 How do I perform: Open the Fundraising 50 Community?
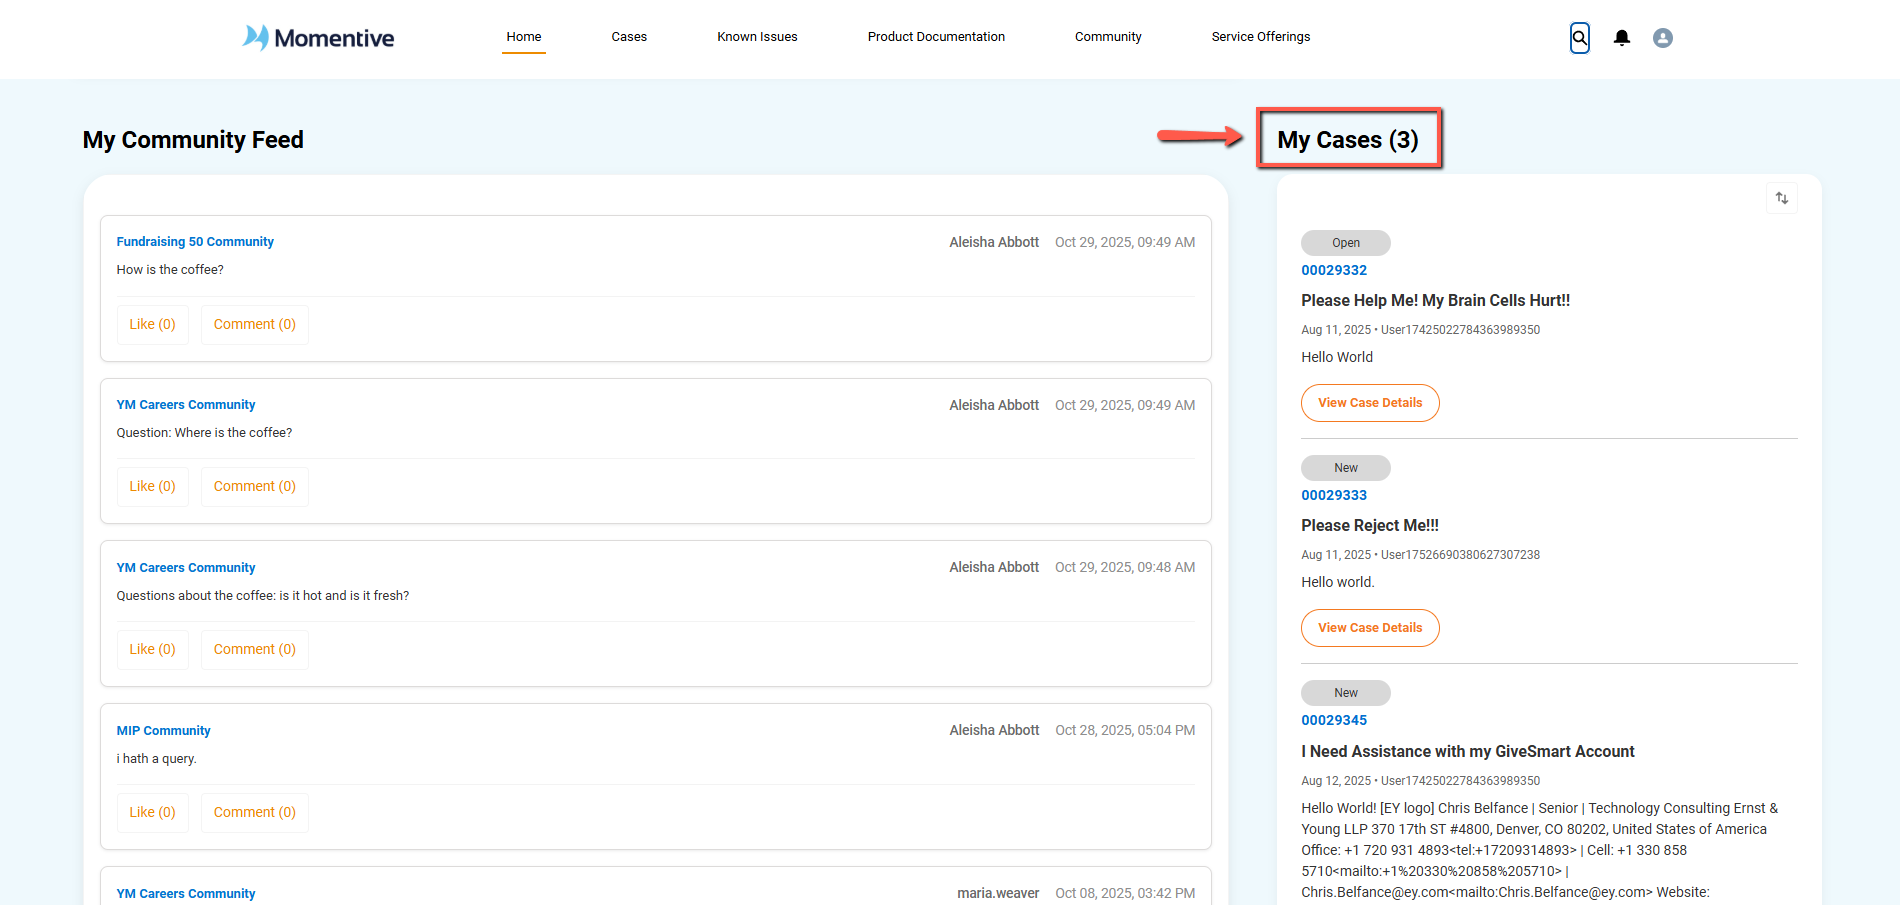(x=194, y=241)
